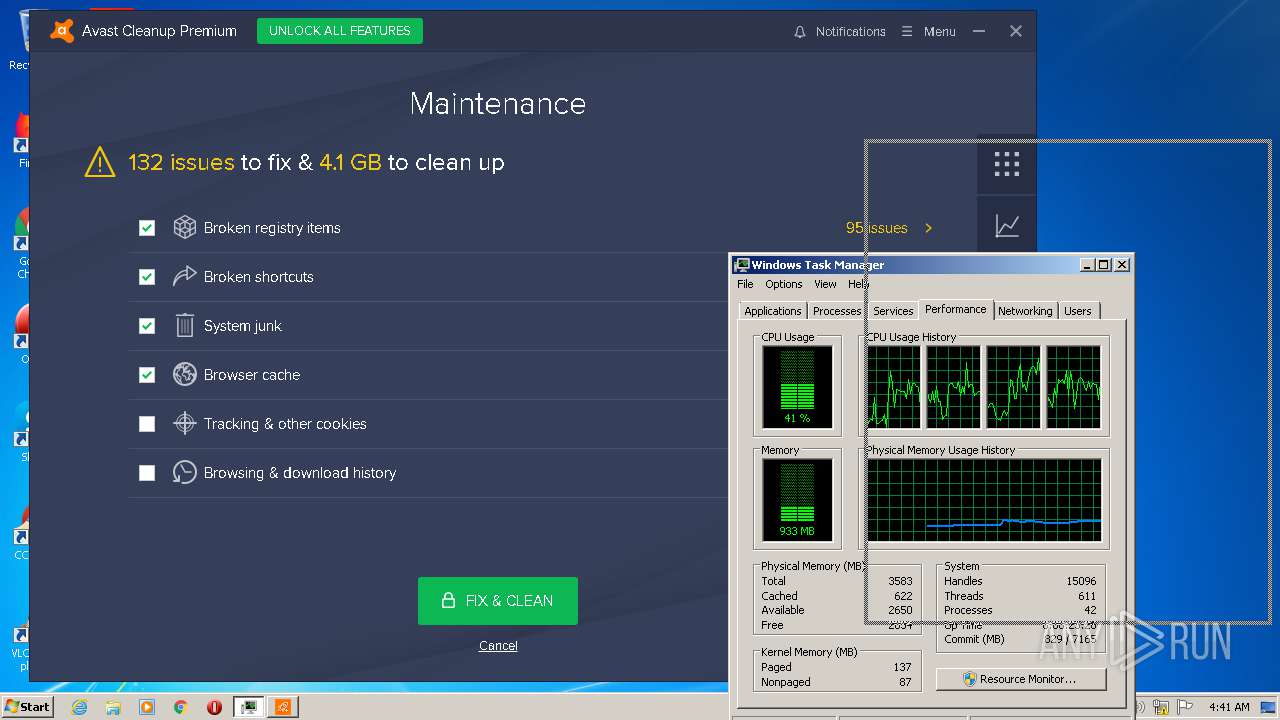Click the System junk trash icon

point(184,326)
